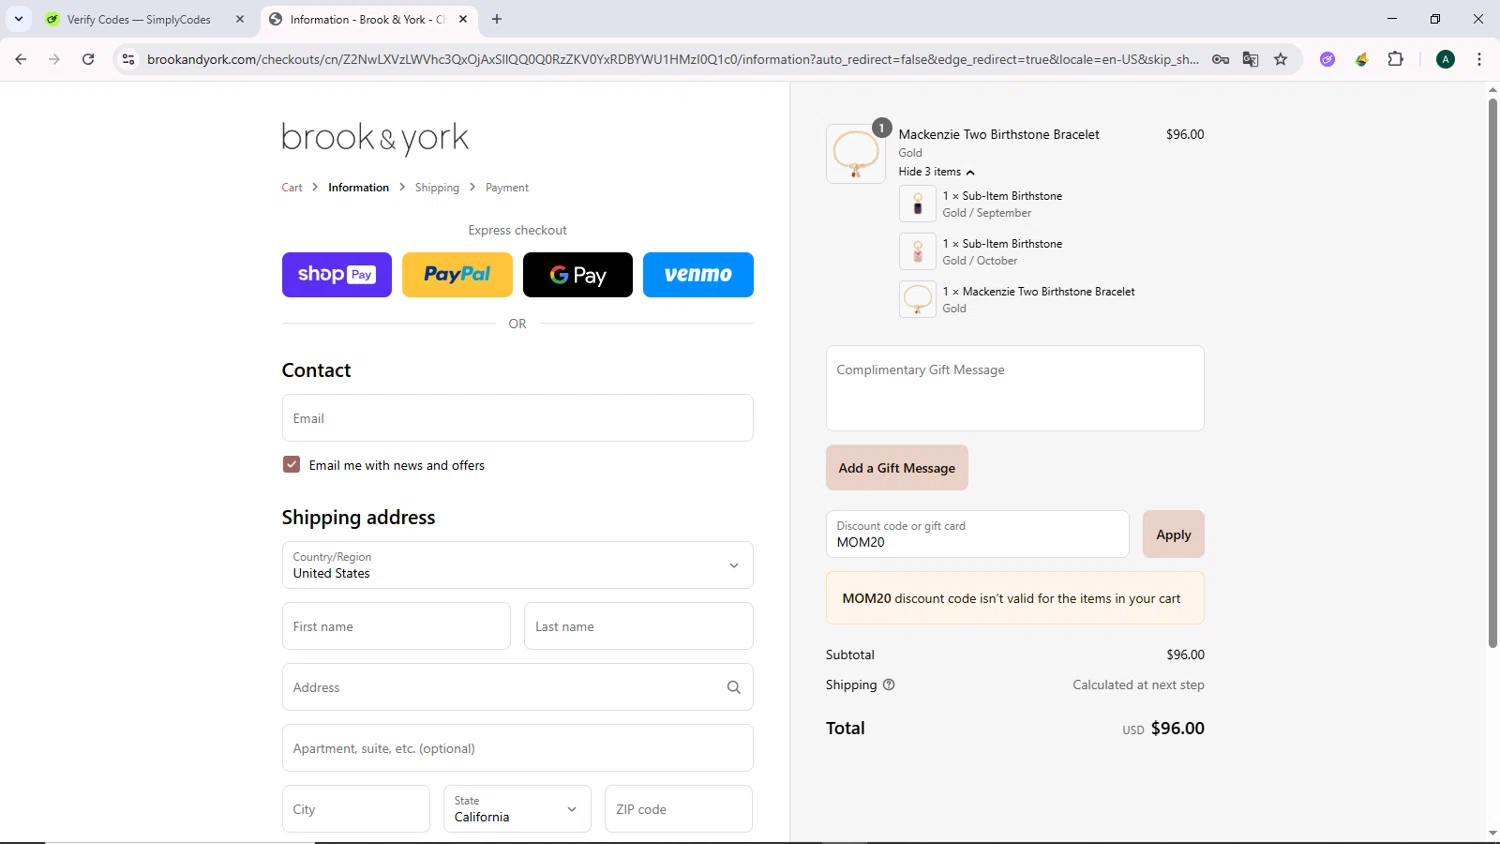
Task: Bookmark this page with the star icon
Action: (x=1280, y=59)
